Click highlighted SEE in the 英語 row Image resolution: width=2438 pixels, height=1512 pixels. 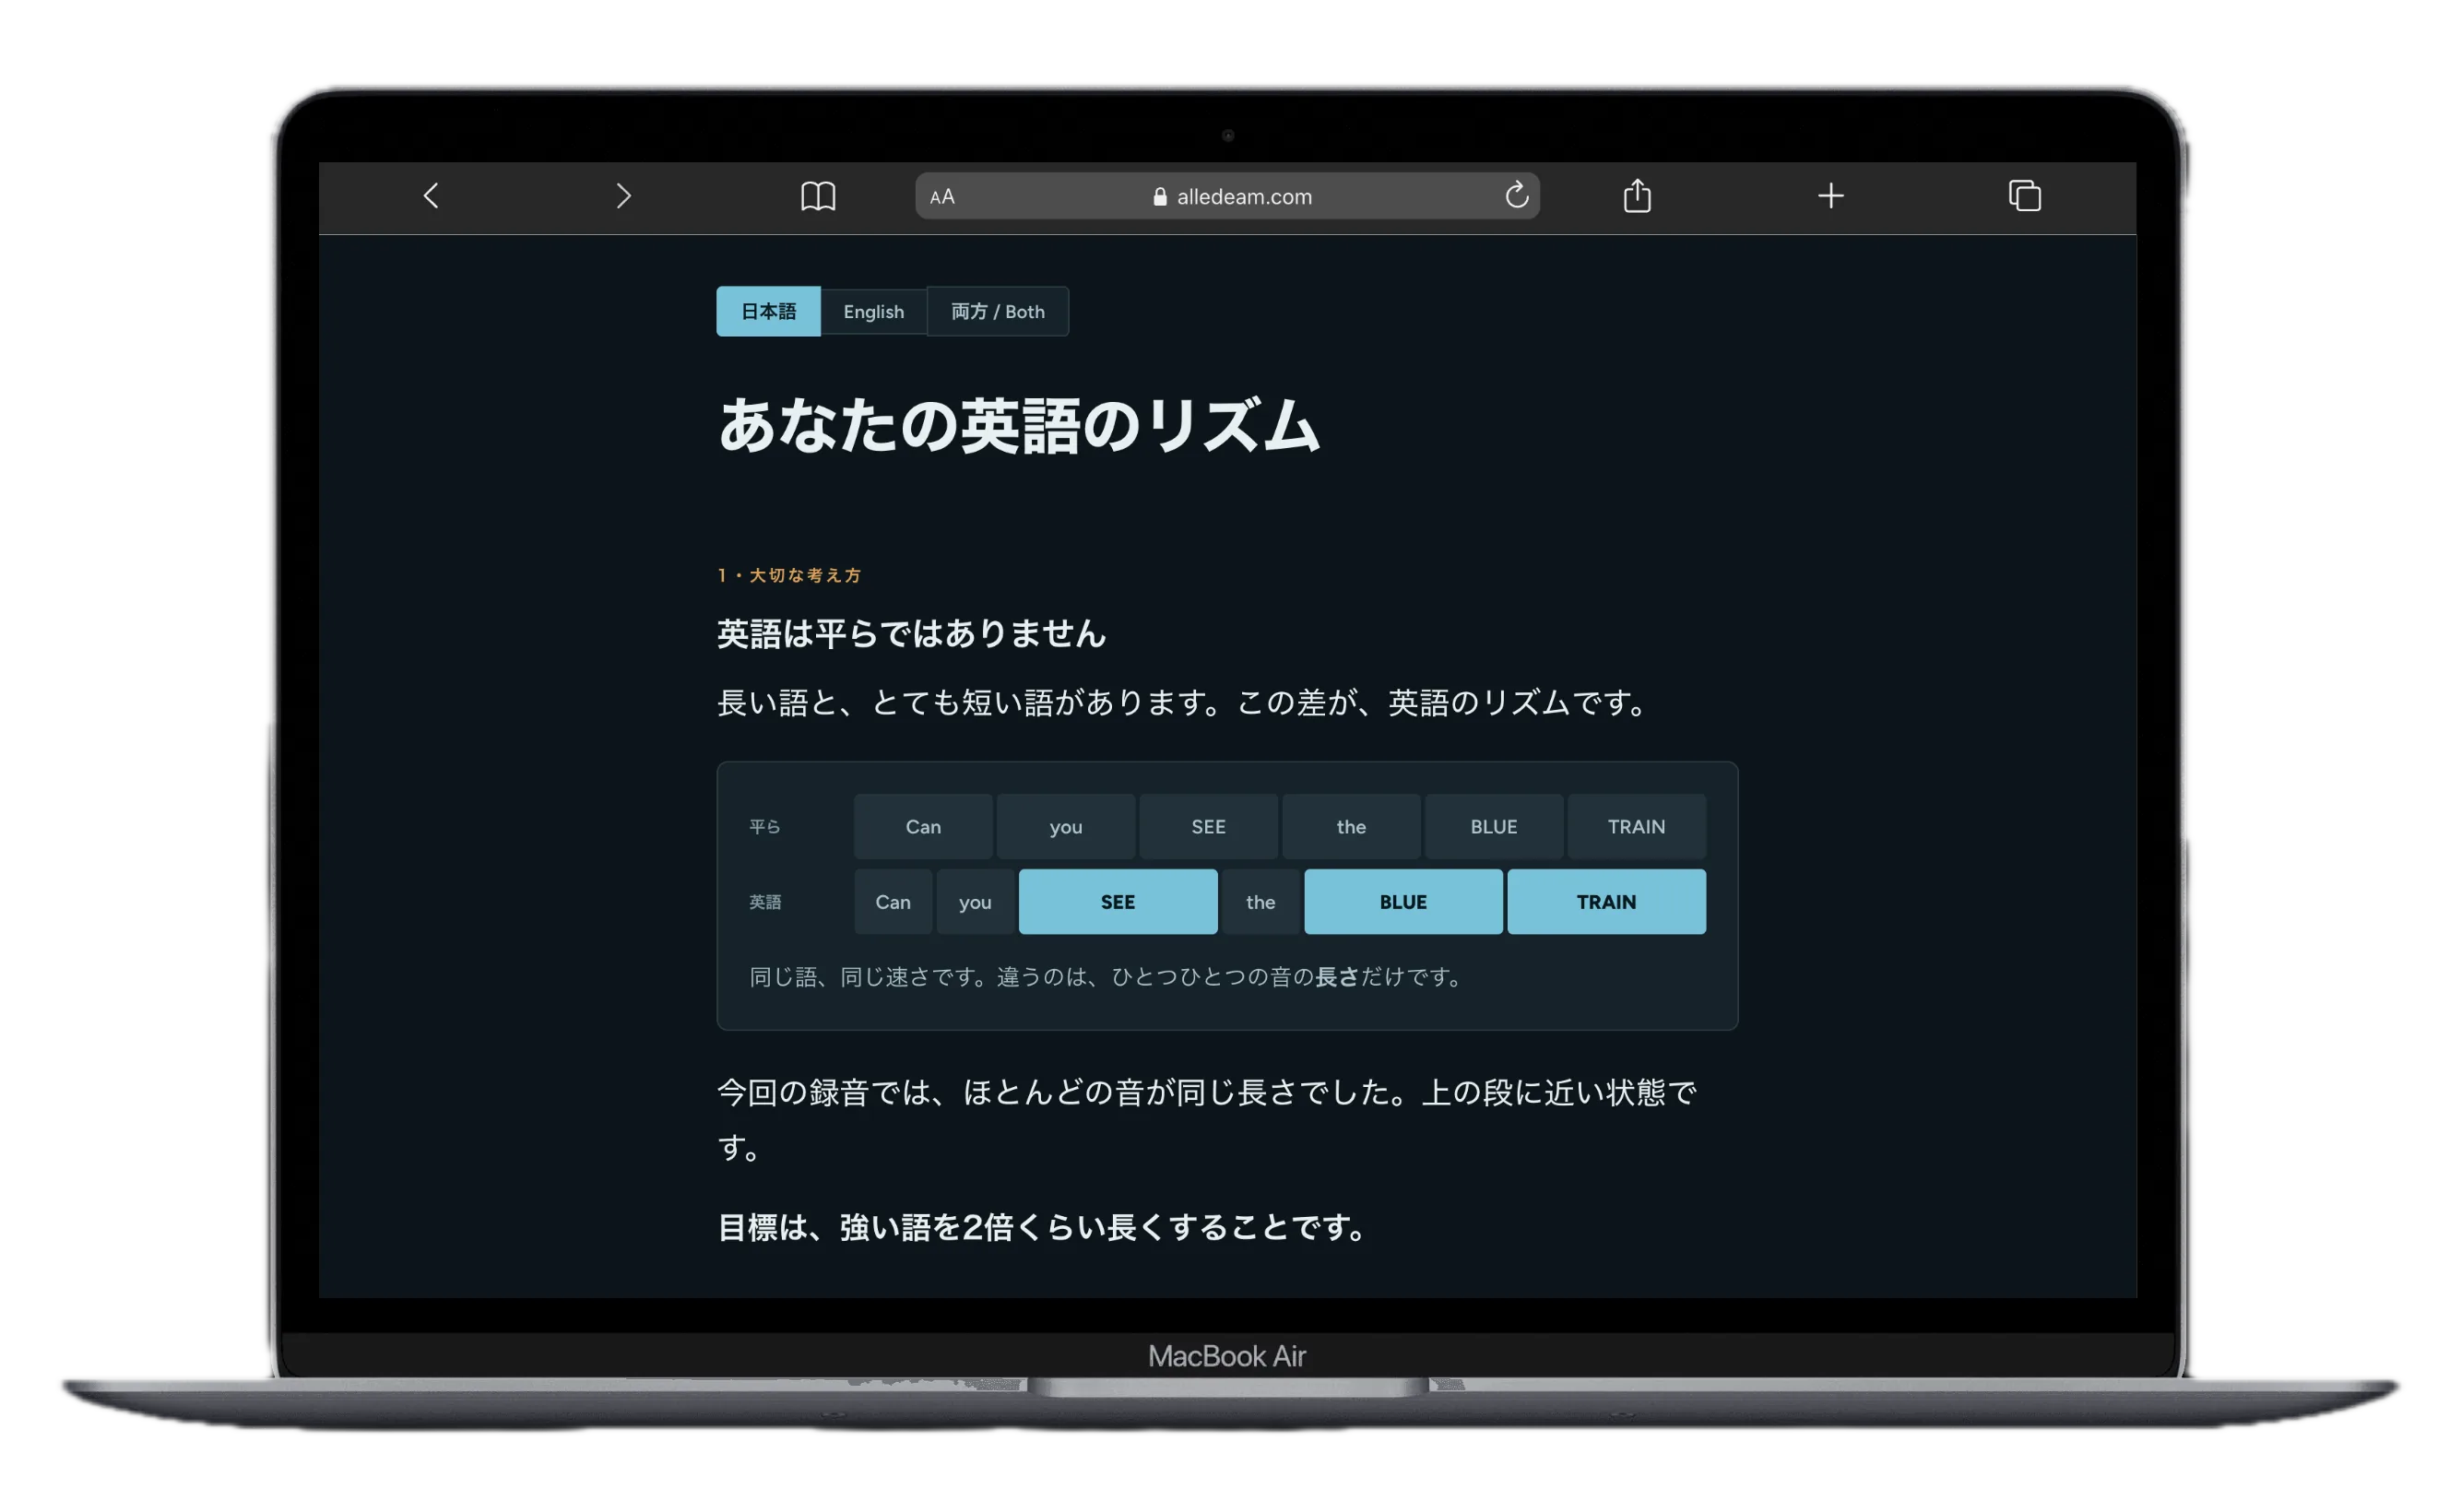1118,901
